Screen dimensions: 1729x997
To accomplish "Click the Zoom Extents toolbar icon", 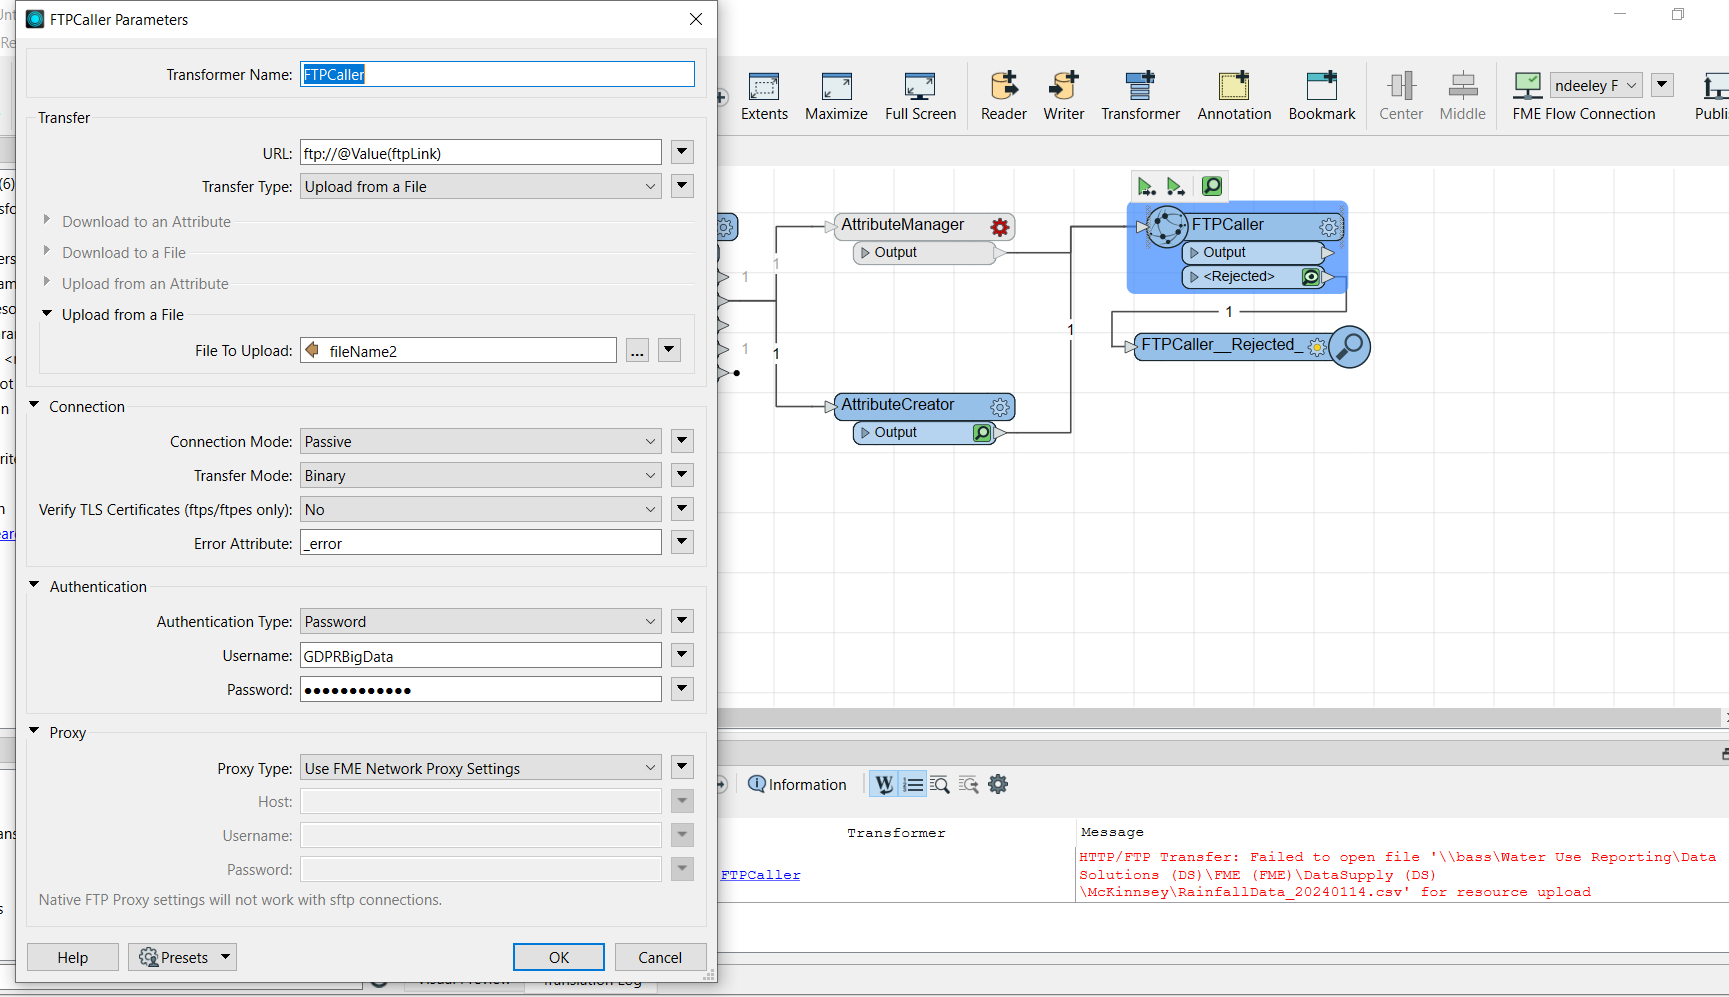I will point(764,96).
